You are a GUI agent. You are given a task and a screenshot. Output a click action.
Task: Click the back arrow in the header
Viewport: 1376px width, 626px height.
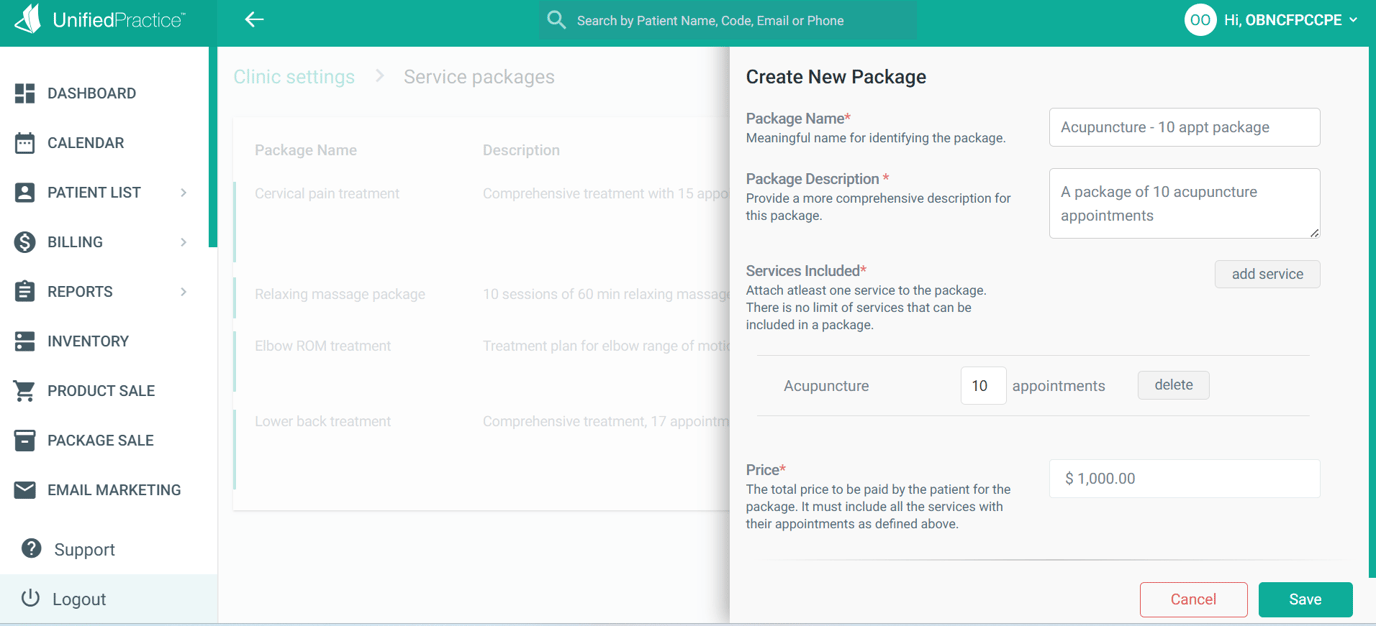[254, 19]
